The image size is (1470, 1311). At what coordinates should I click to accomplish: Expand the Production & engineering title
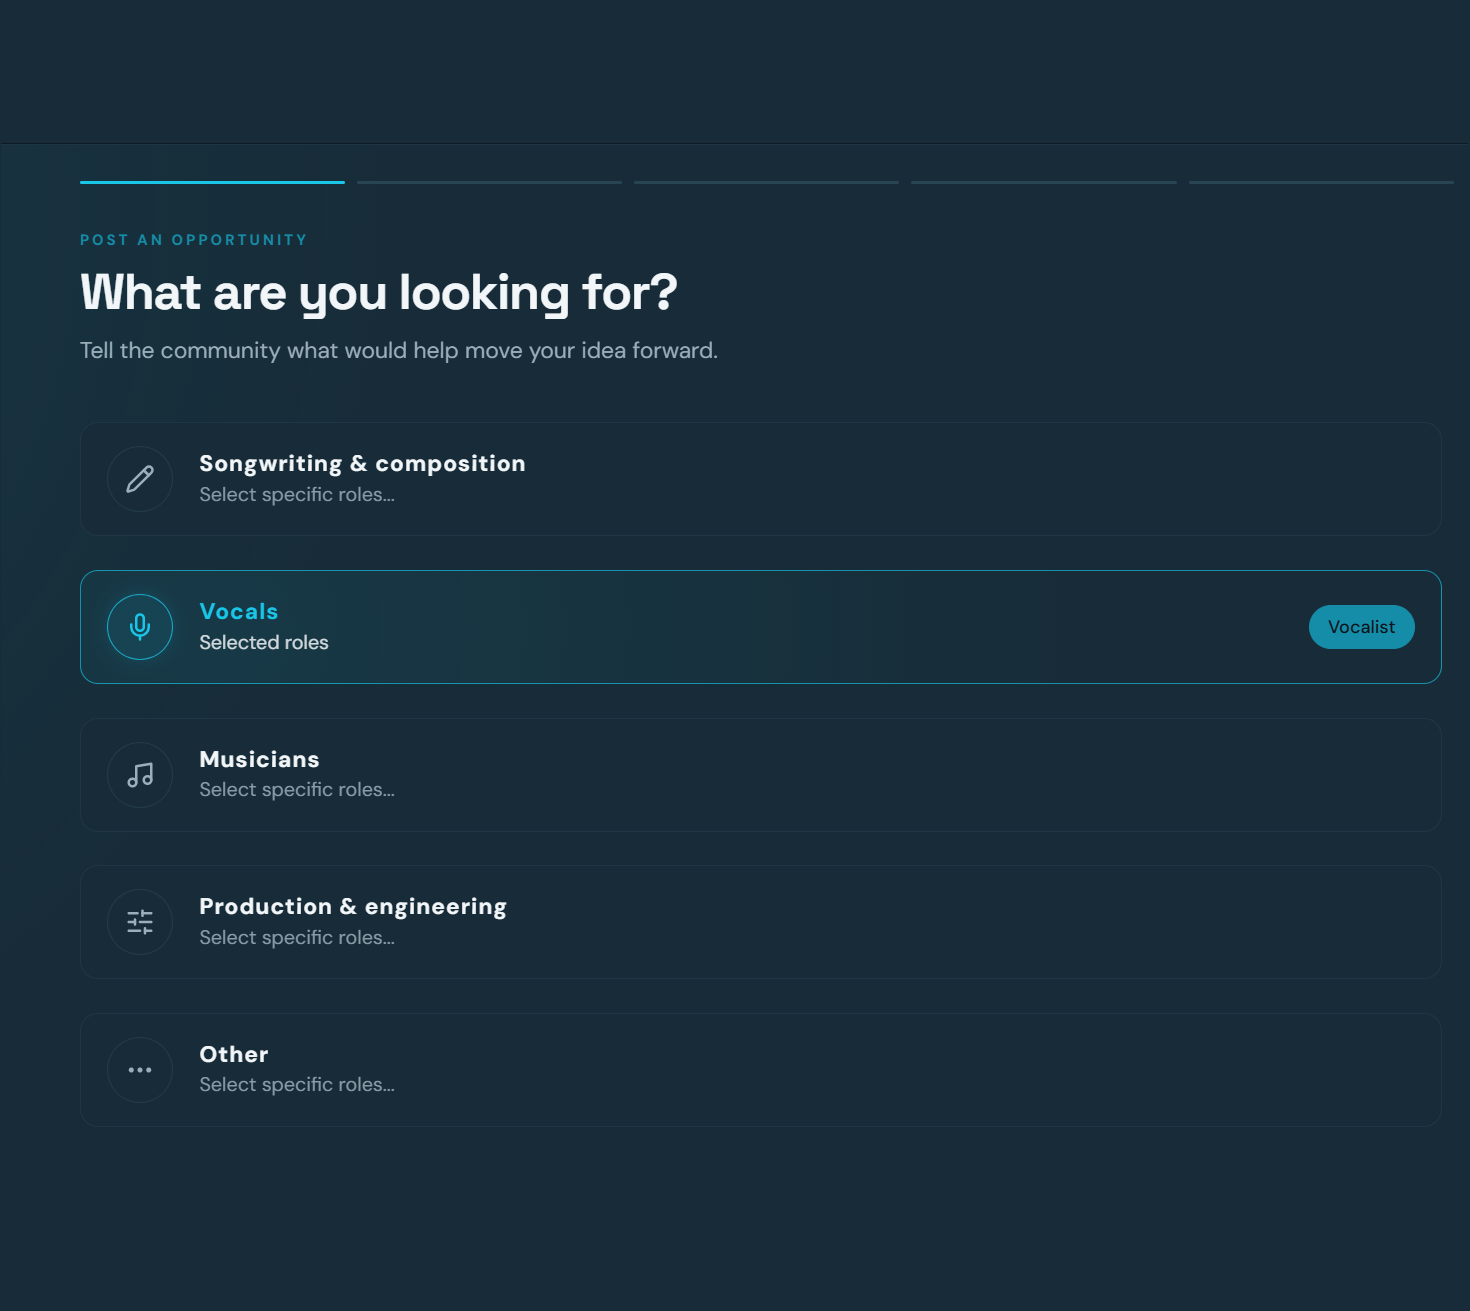point(353,907)
